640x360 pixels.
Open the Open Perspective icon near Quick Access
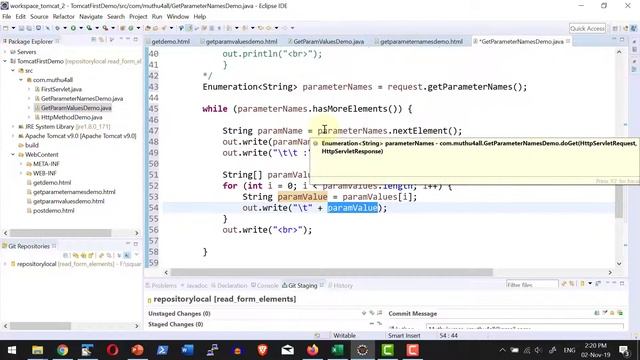point(615,28)
